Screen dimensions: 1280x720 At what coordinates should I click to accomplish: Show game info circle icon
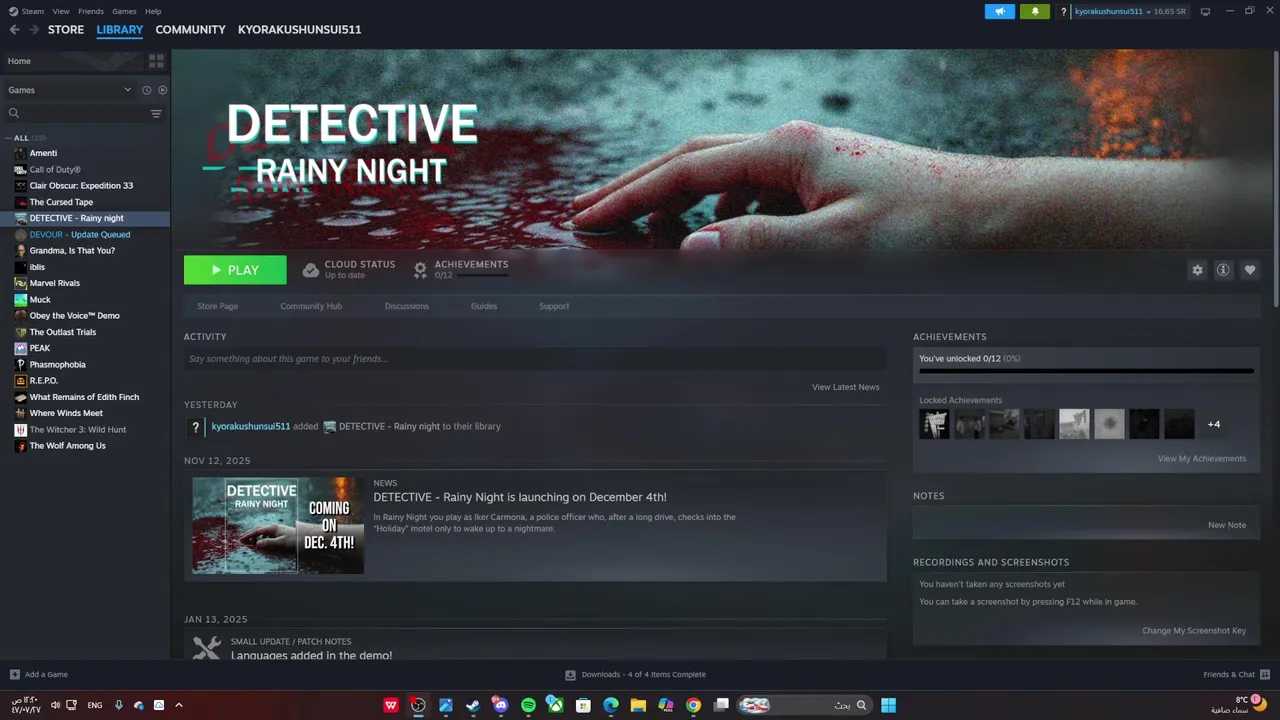click(x=1223, y=270)
